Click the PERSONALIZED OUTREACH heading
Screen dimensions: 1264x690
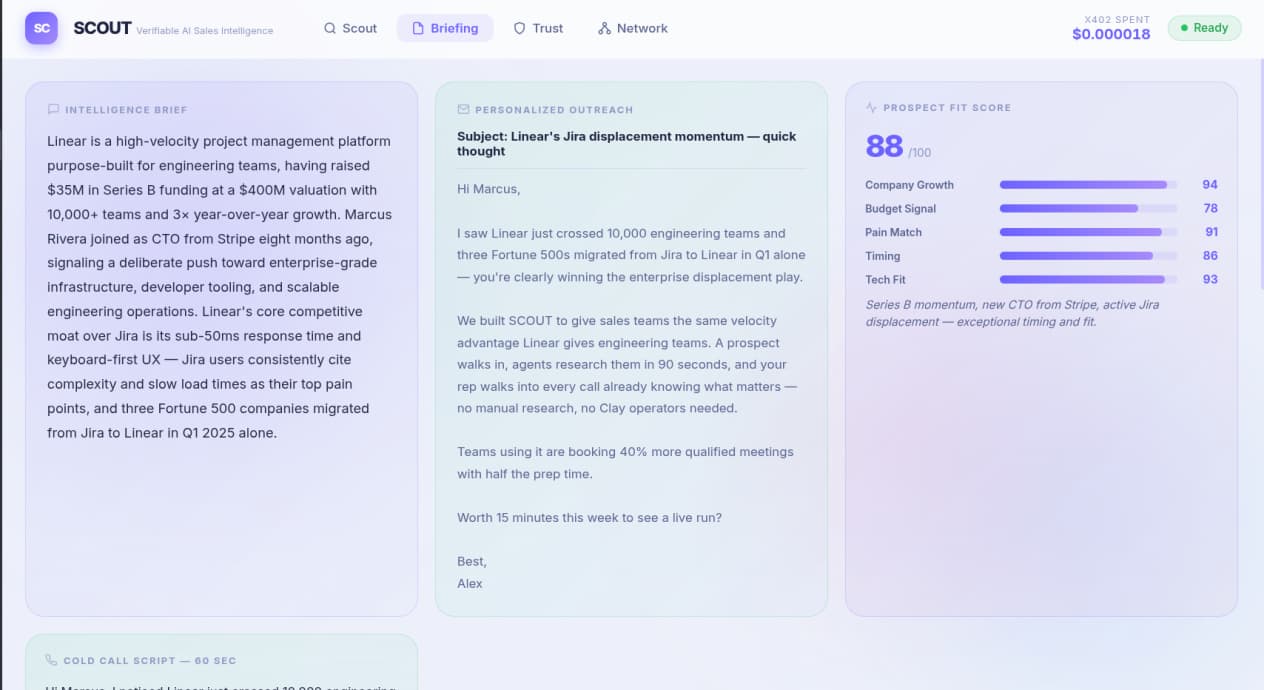tap(554, 110)
